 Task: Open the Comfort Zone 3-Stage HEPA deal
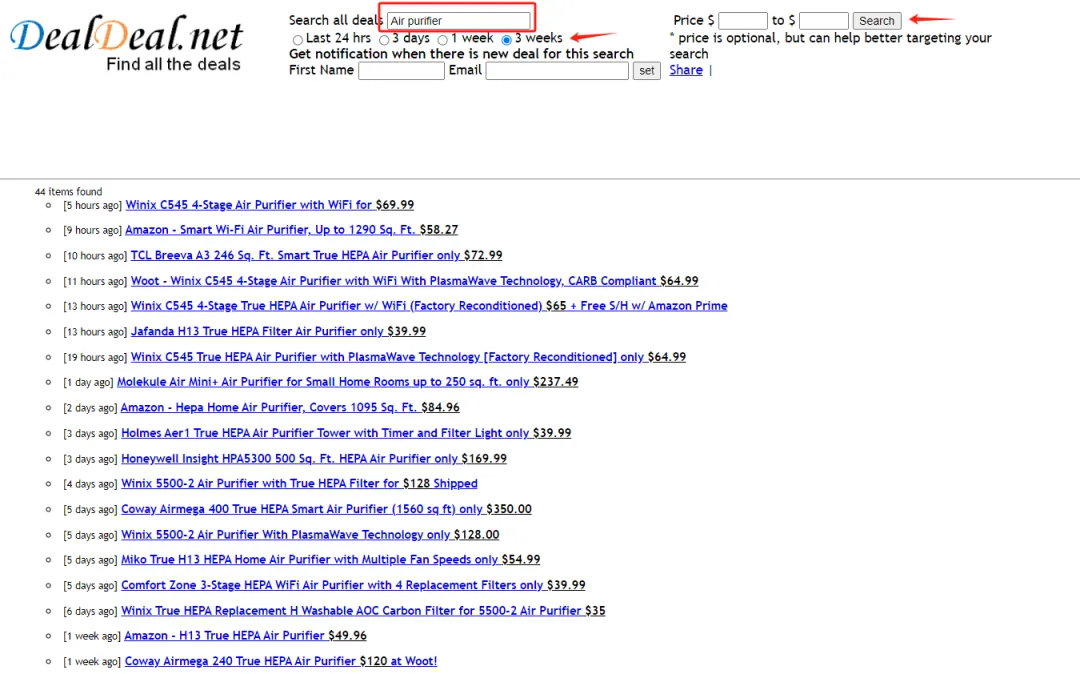pyautogui.click(x=353, y=585)
